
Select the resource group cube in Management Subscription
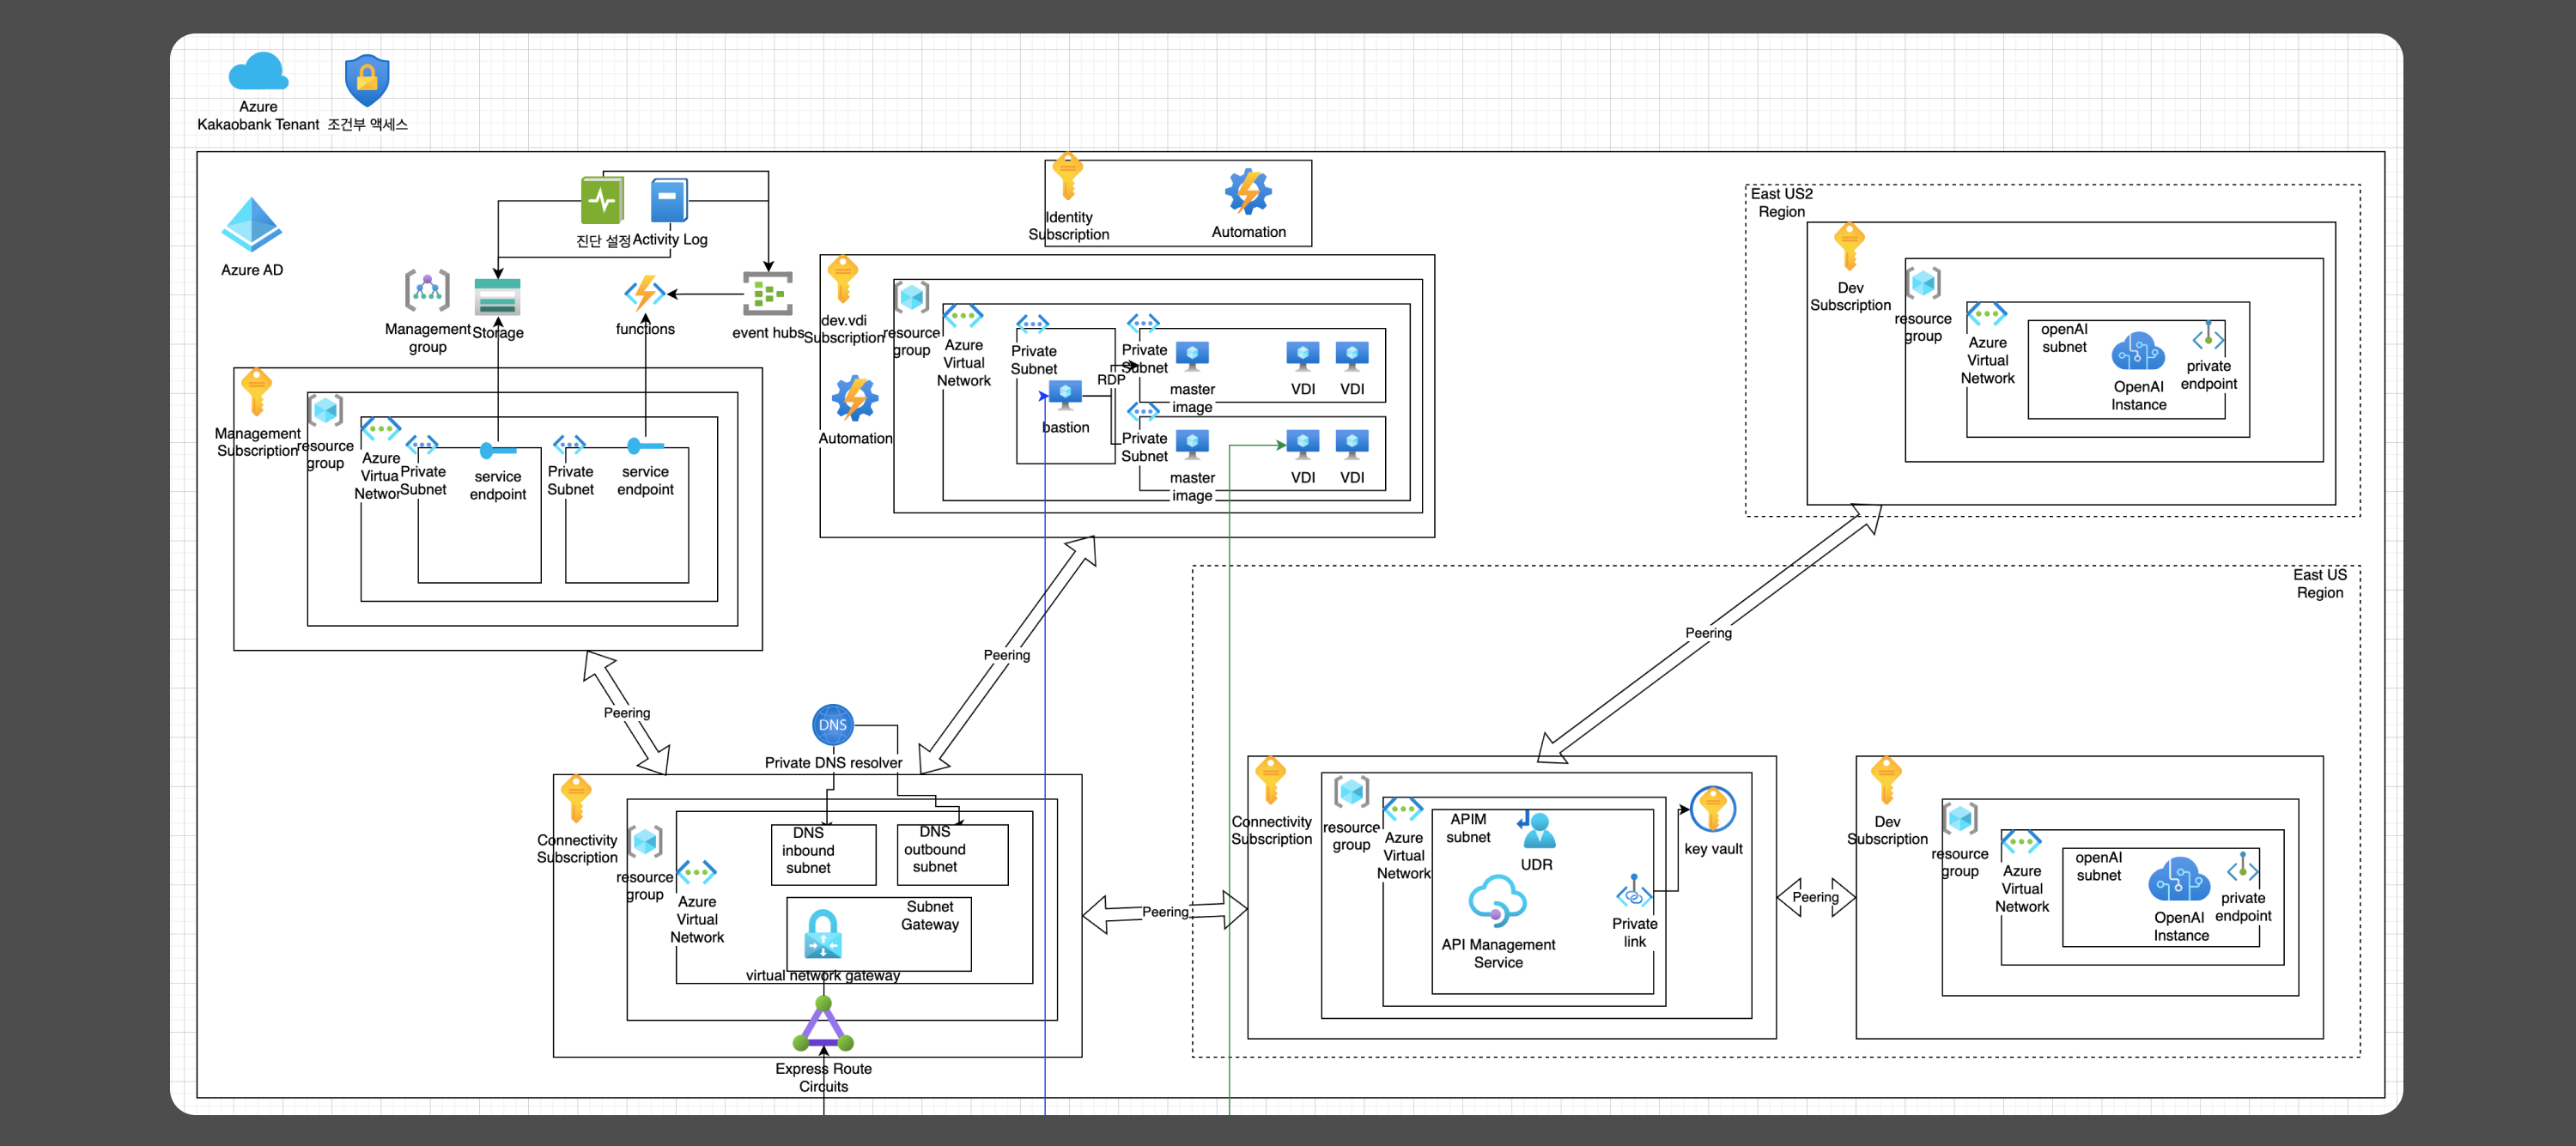(x=325, y=410)
